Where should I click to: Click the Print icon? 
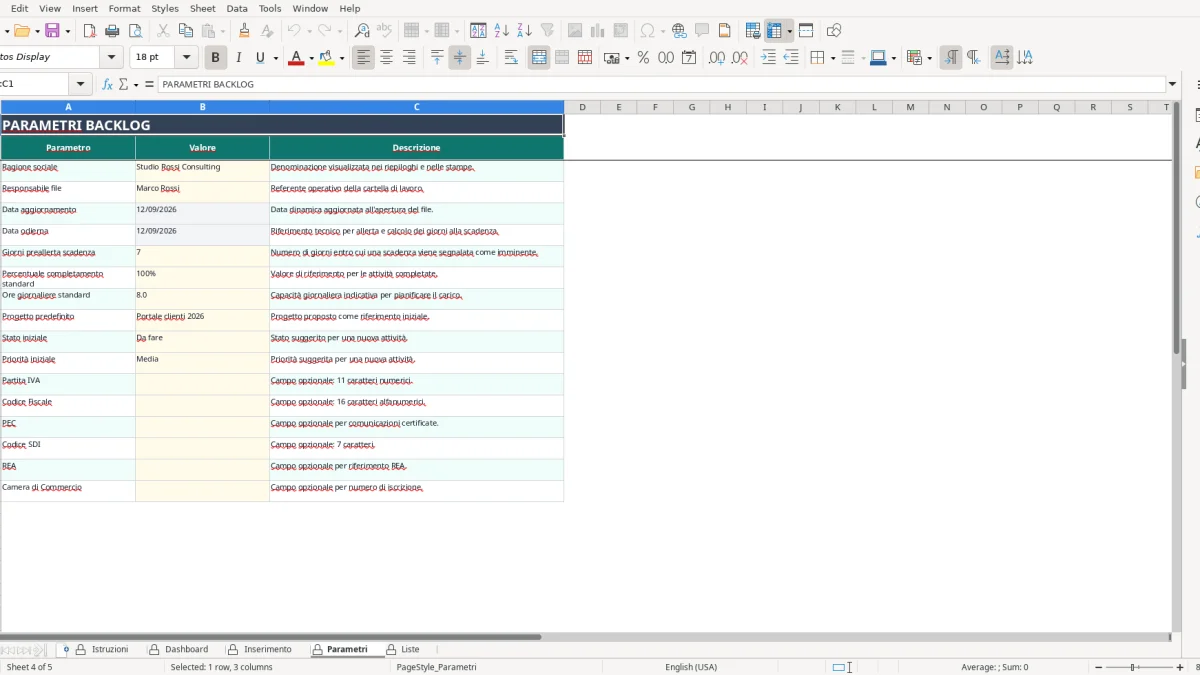tap(112, 31)
